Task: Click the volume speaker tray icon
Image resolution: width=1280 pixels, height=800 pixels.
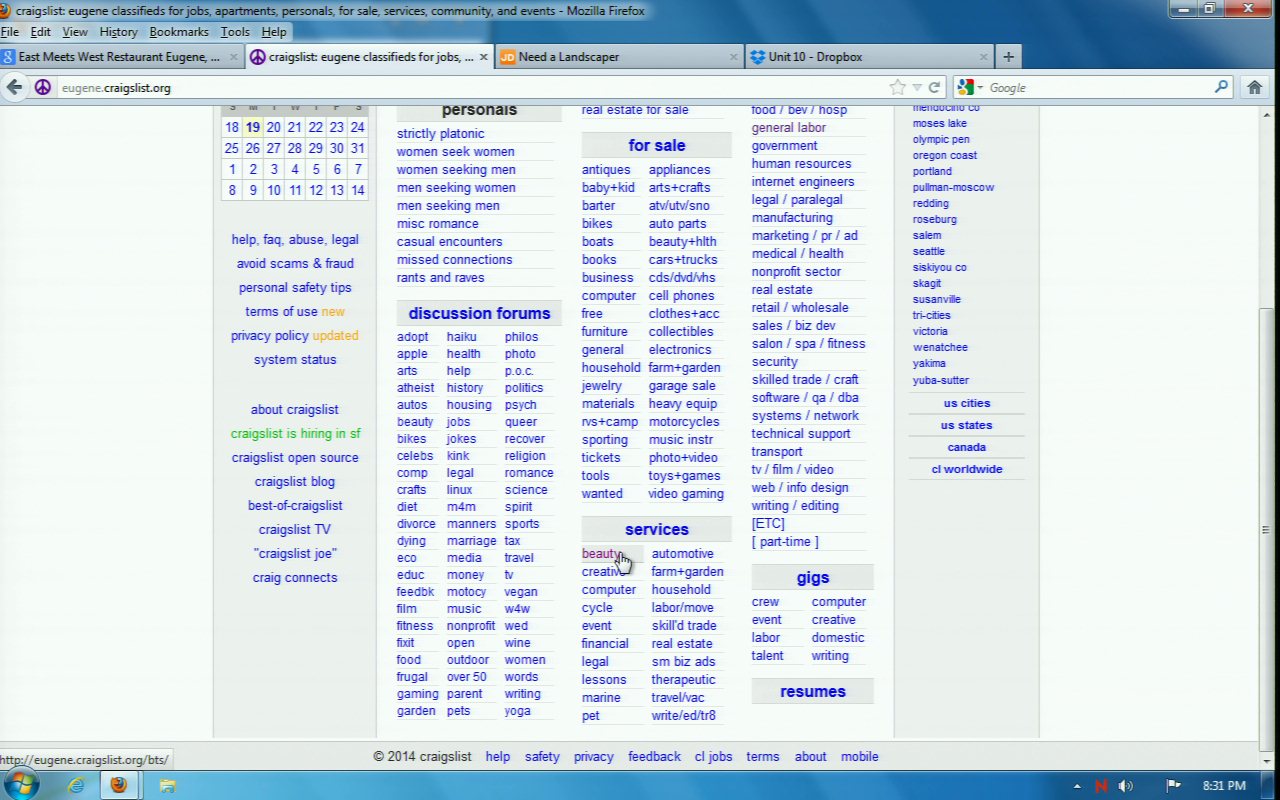Action: pyautogui.click(x=1126, y=786)
